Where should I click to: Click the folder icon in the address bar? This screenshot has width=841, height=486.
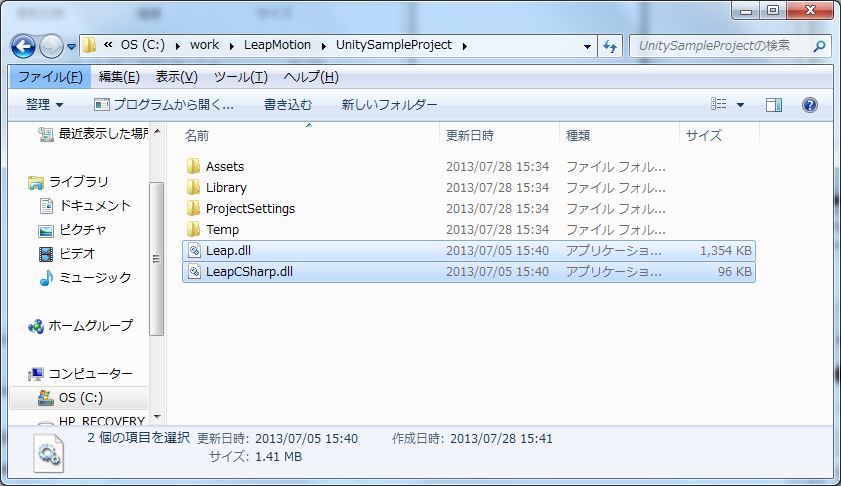click(90, 45)
